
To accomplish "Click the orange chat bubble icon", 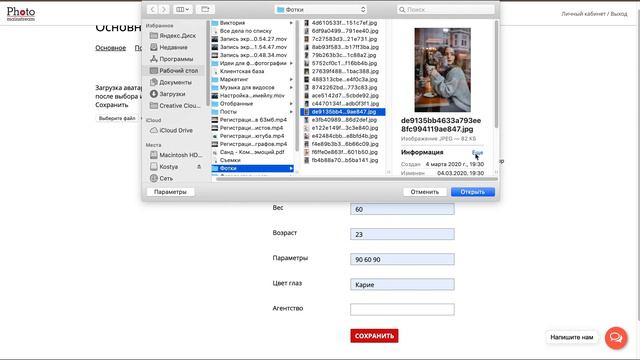I will click(x=616, y=338).
